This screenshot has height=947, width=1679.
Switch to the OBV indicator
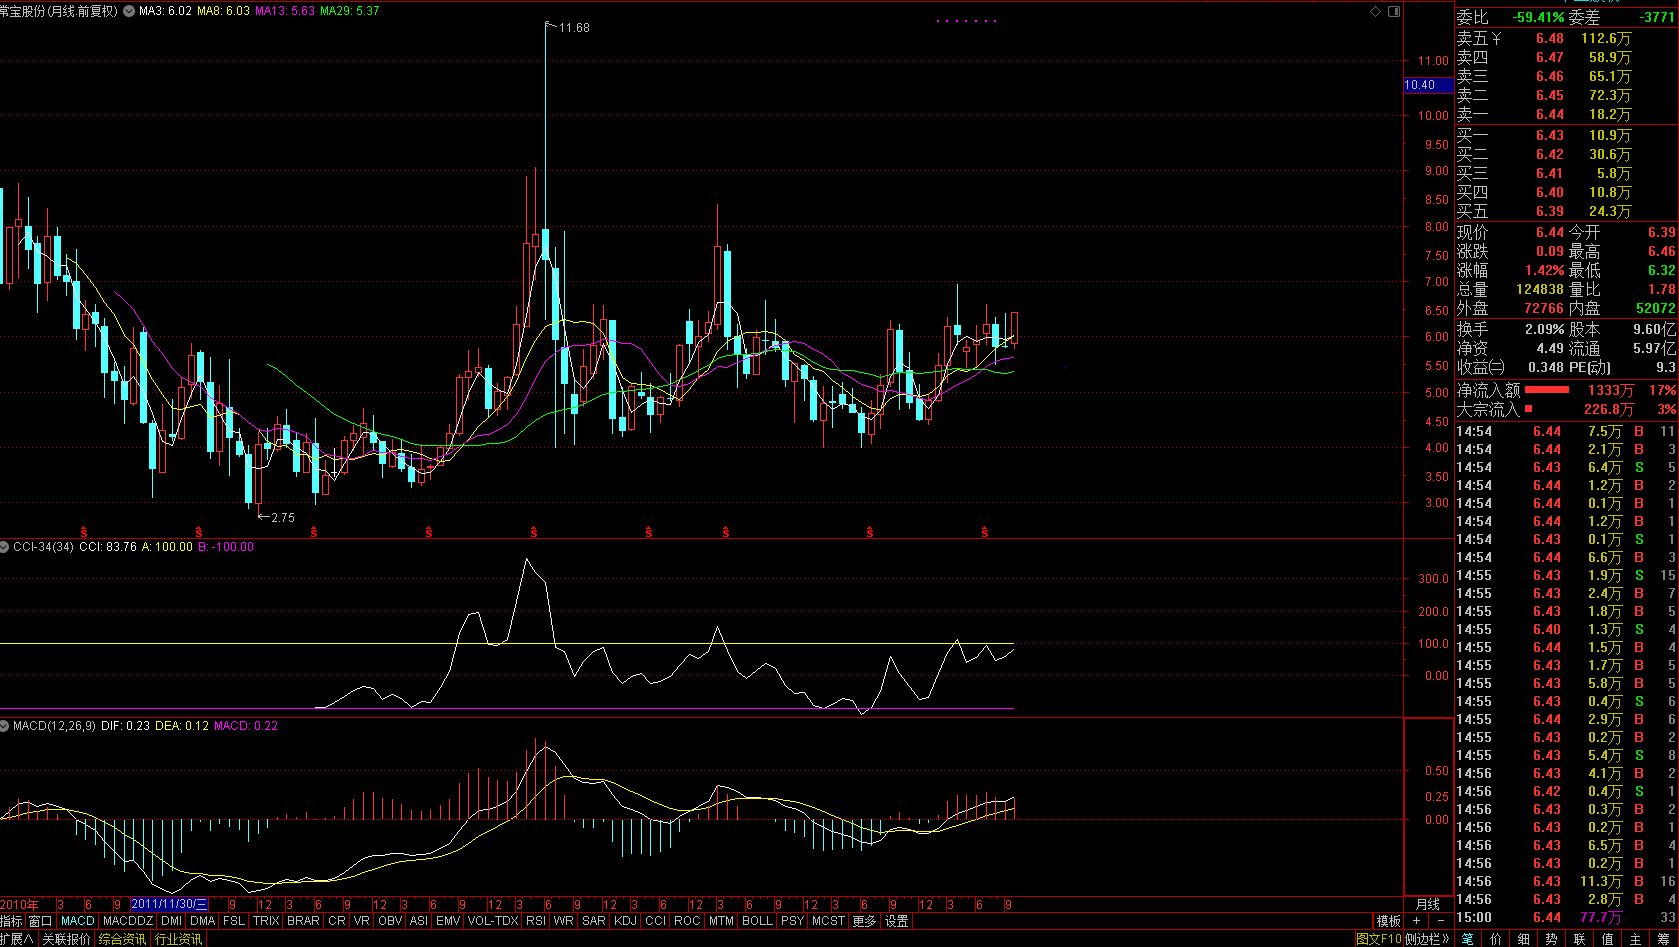pyautogui.click(x=390, y=921)
